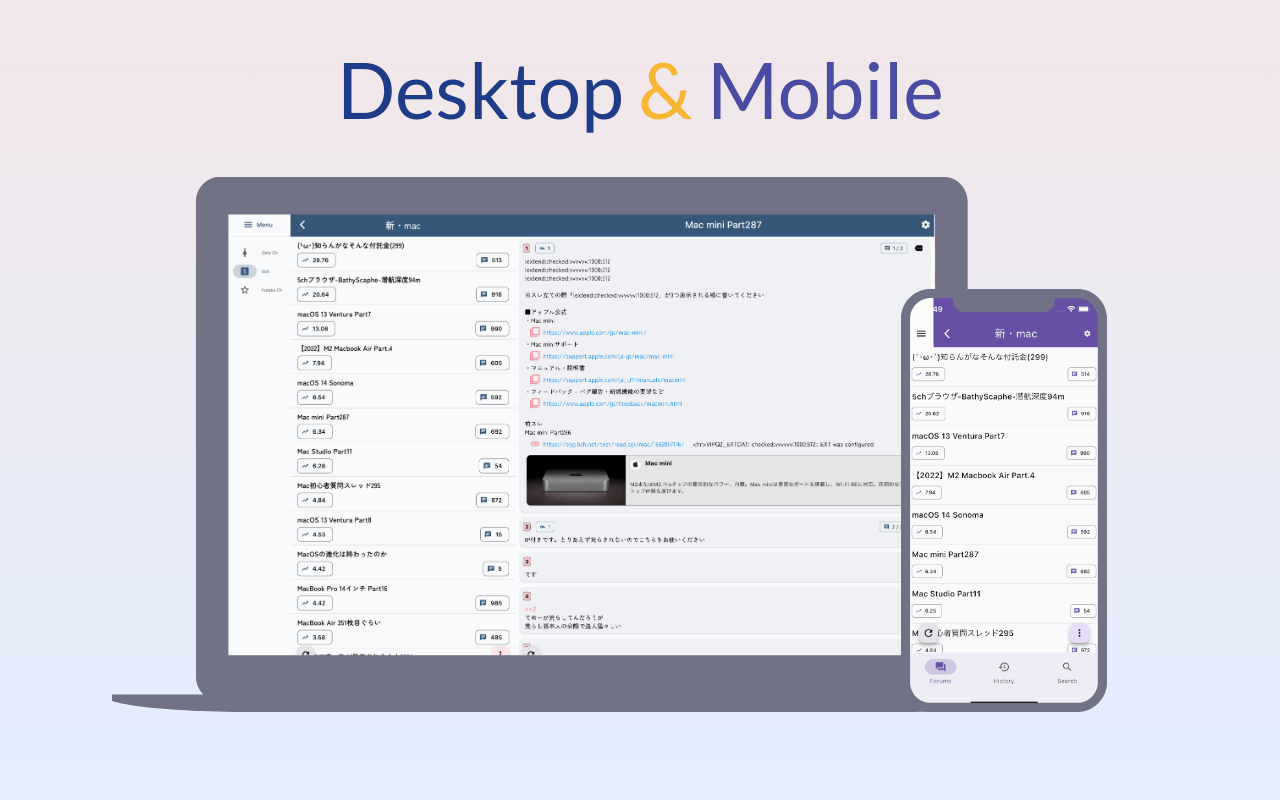Click desktop trend chip 28.76
Viewport: 1280px width, 800px height.
[315, 260]
